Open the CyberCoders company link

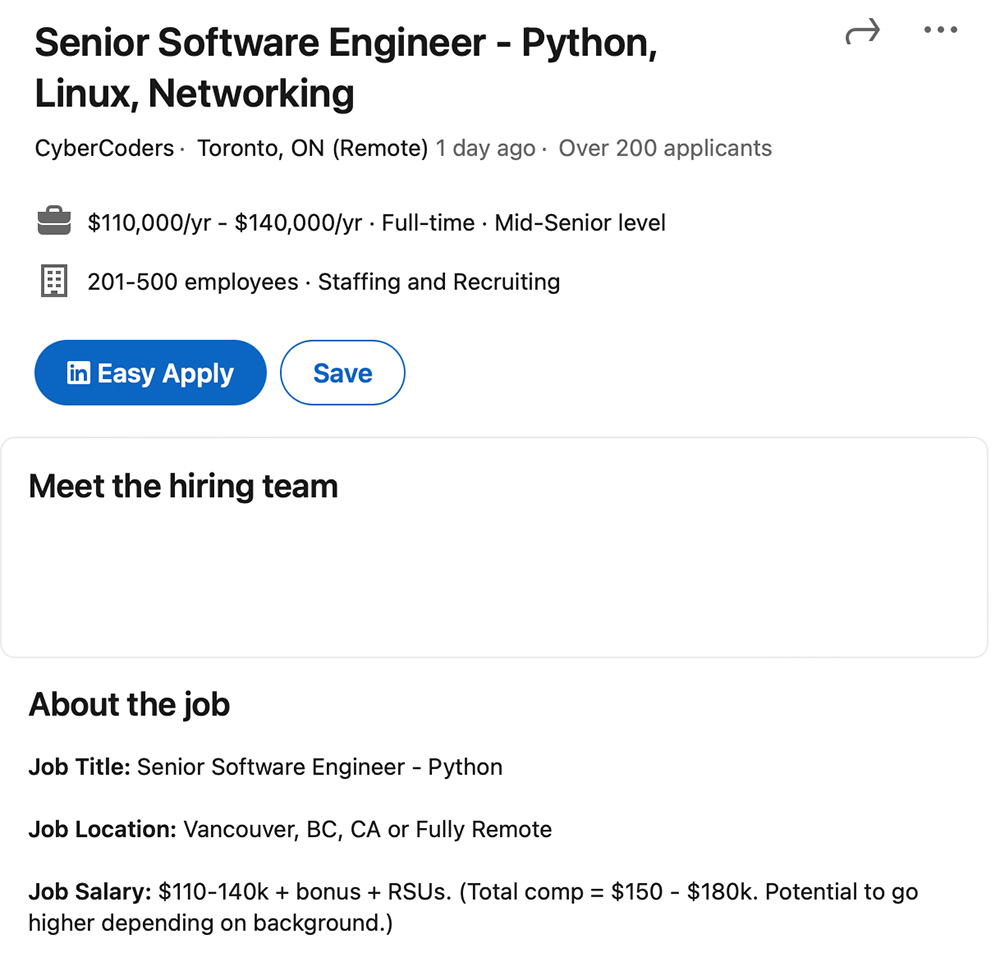[104, 148]
